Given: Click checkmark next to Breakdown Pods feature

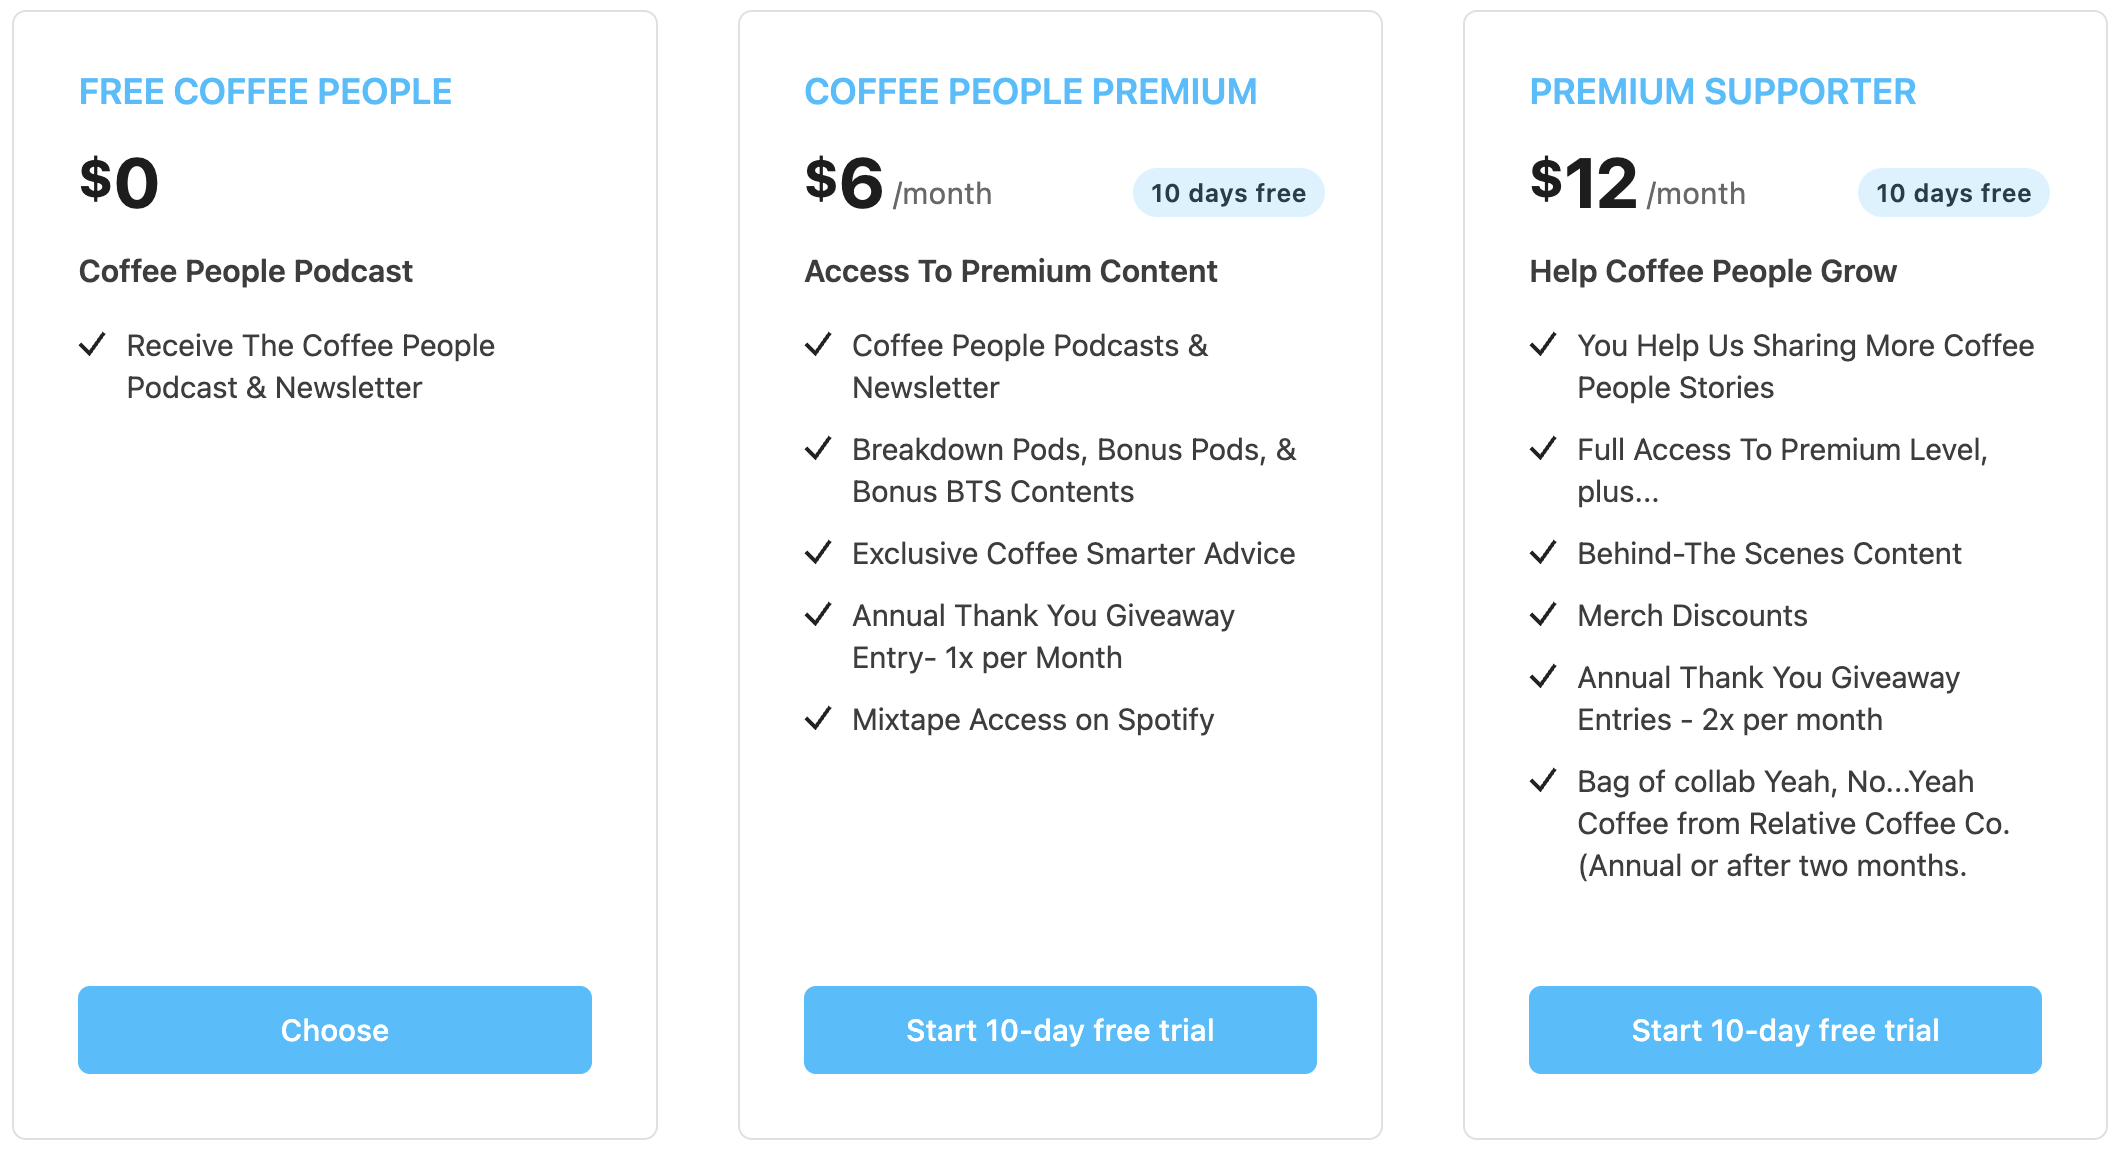Looking at the screenshot, I should pos(818,449).
